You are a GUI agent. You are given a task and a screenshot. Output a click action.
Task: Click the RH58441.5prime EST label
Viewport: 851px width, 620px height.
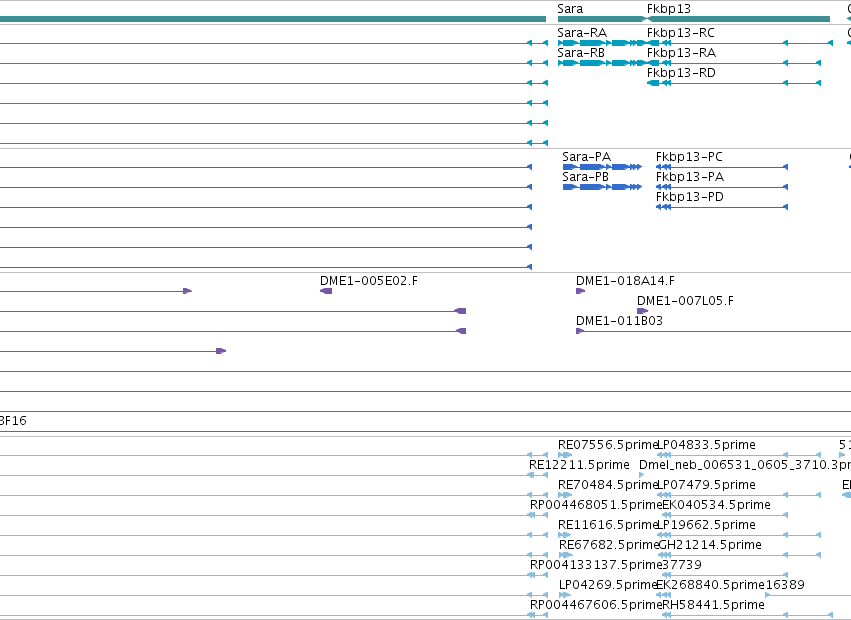tap(713, 605)
